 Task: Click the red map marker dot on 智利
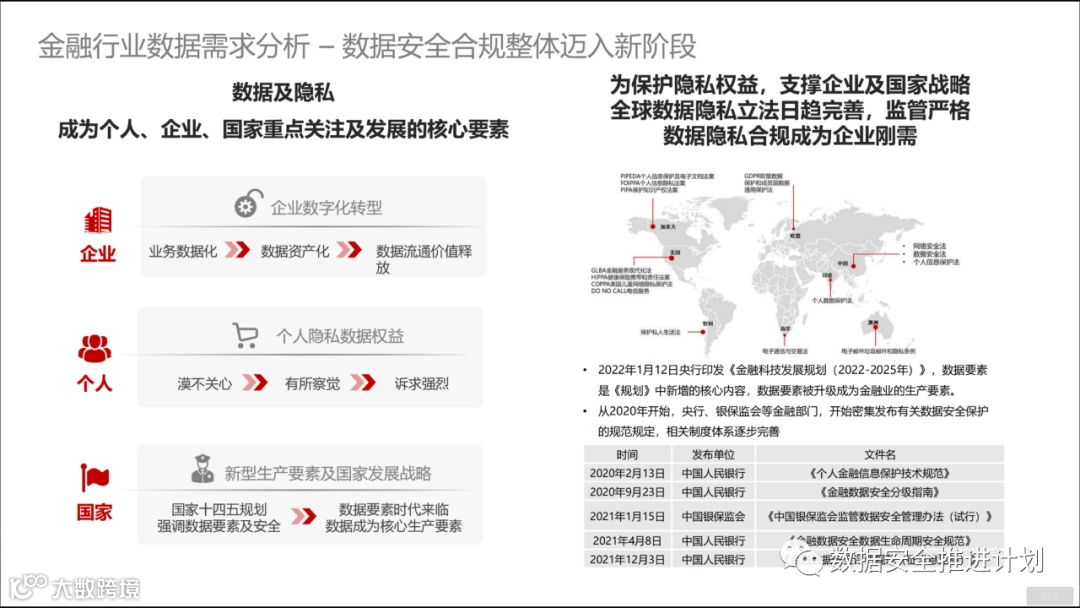703,332
